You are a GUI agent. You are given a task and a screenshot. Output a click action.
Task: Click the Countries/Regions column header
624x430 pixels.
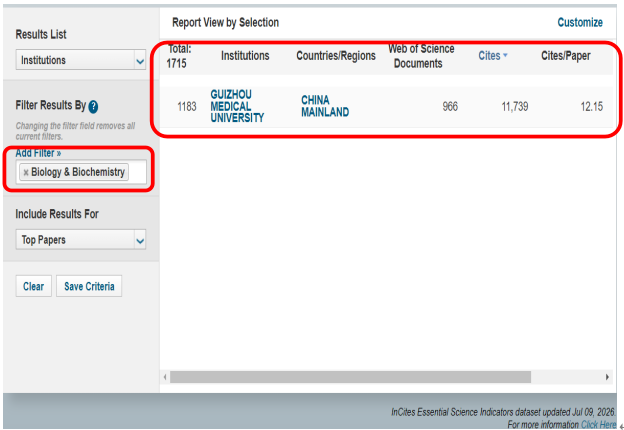[x=336, y=56]
